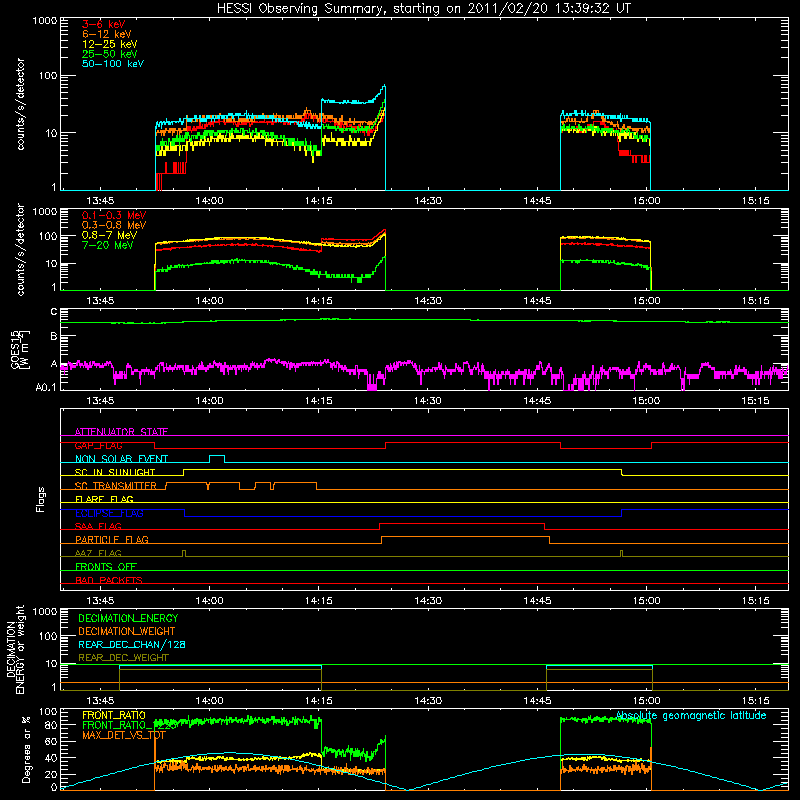The image size is (800, 800).
Task: Click the DECIMATION_WEIGHT legend label
Action: pyautogui.click(x=127, y=631)
